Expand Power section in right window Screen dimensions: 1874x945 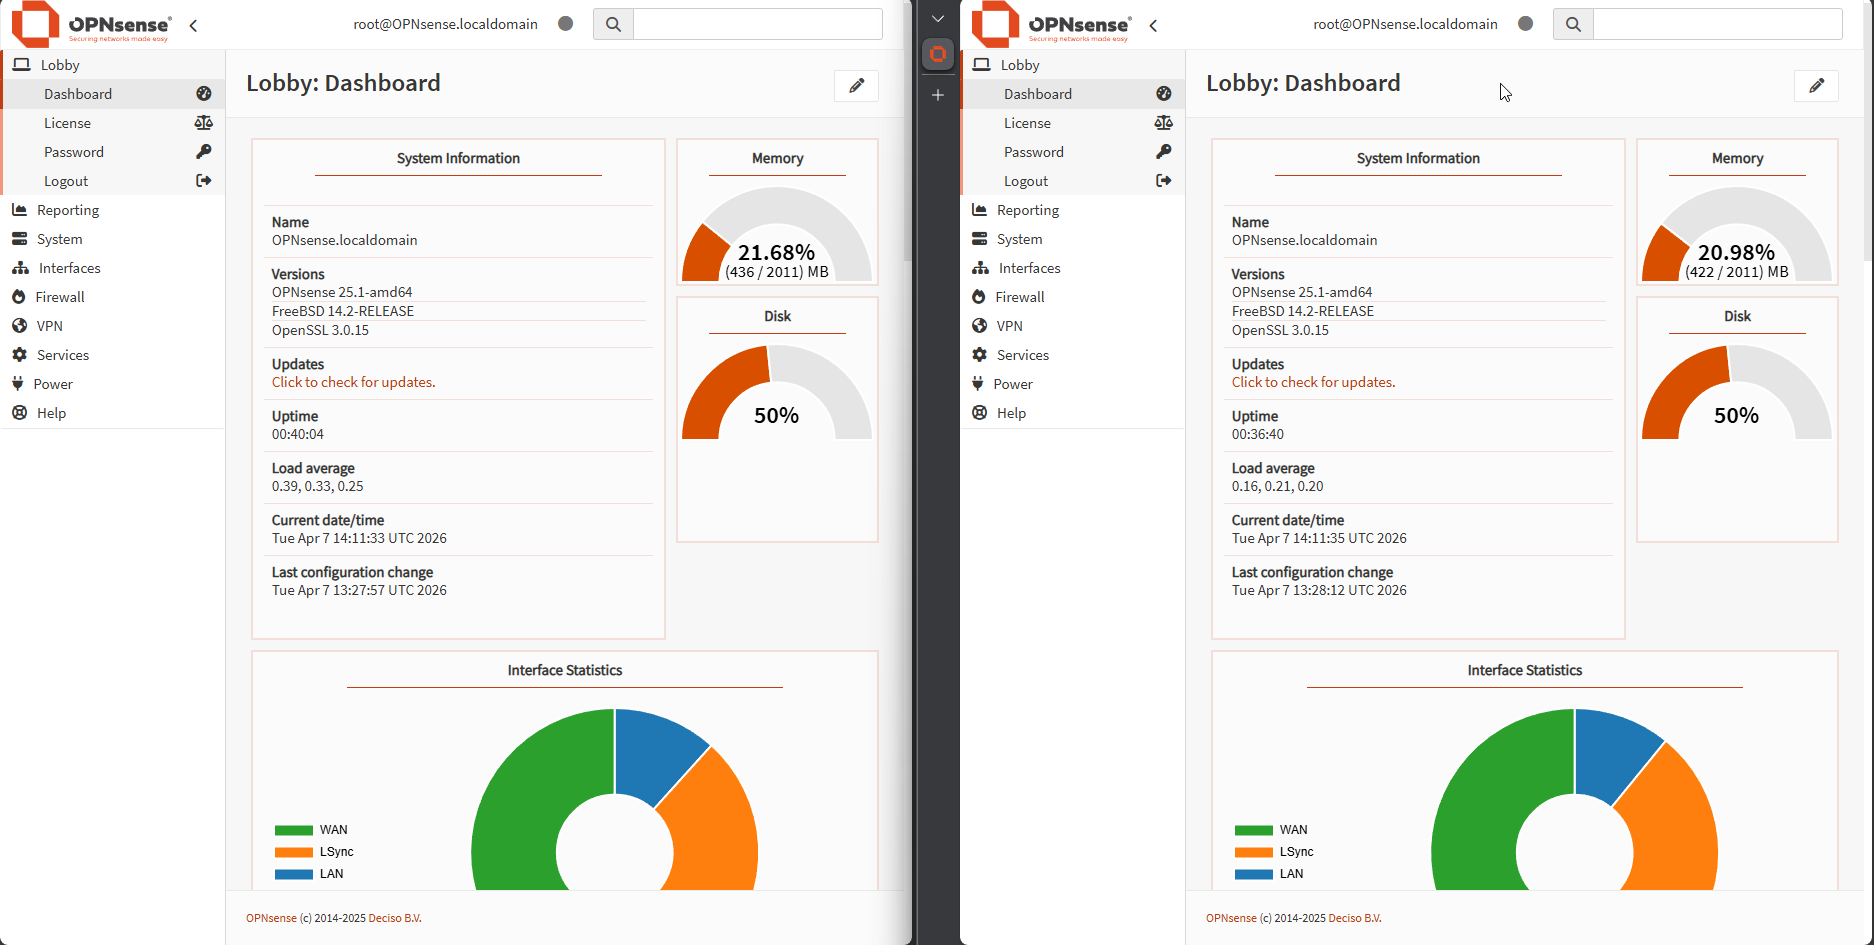pos(1073,384)
